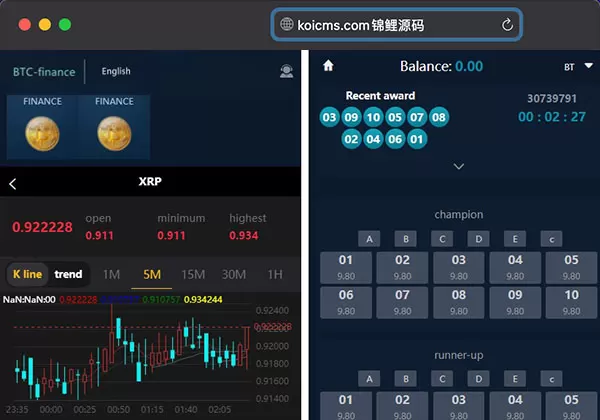Select the second FINANCE bitcoin coin
The image size is (600, 420).
point(113,132)
